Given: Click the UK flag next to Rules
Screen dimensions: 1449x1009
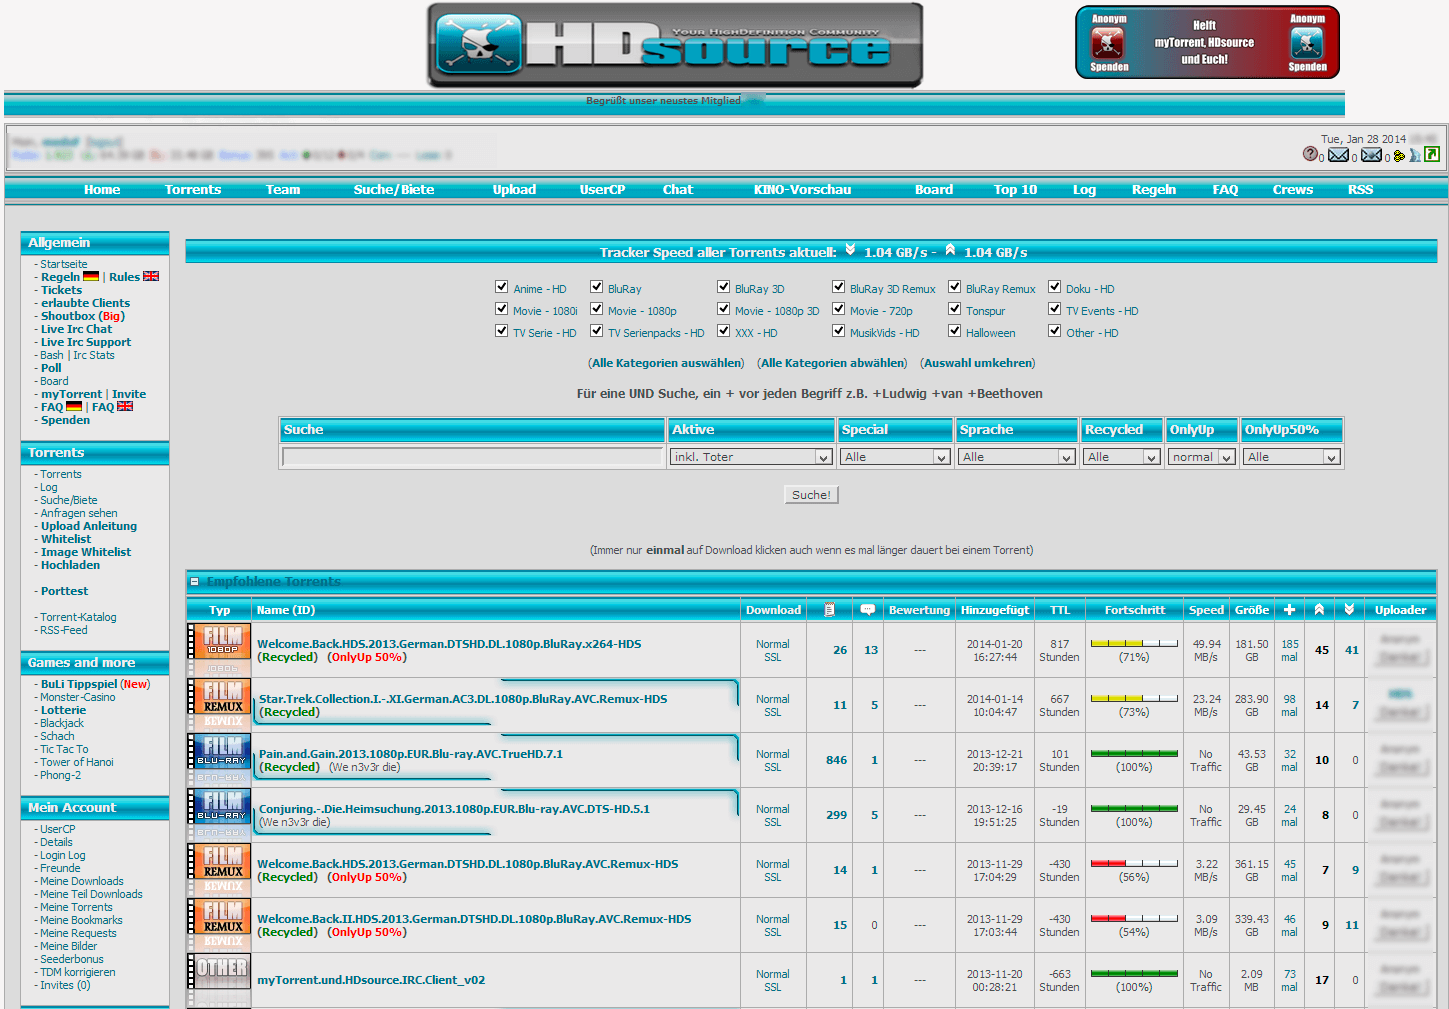Looking at the screenshot, I should coord(151,276).
